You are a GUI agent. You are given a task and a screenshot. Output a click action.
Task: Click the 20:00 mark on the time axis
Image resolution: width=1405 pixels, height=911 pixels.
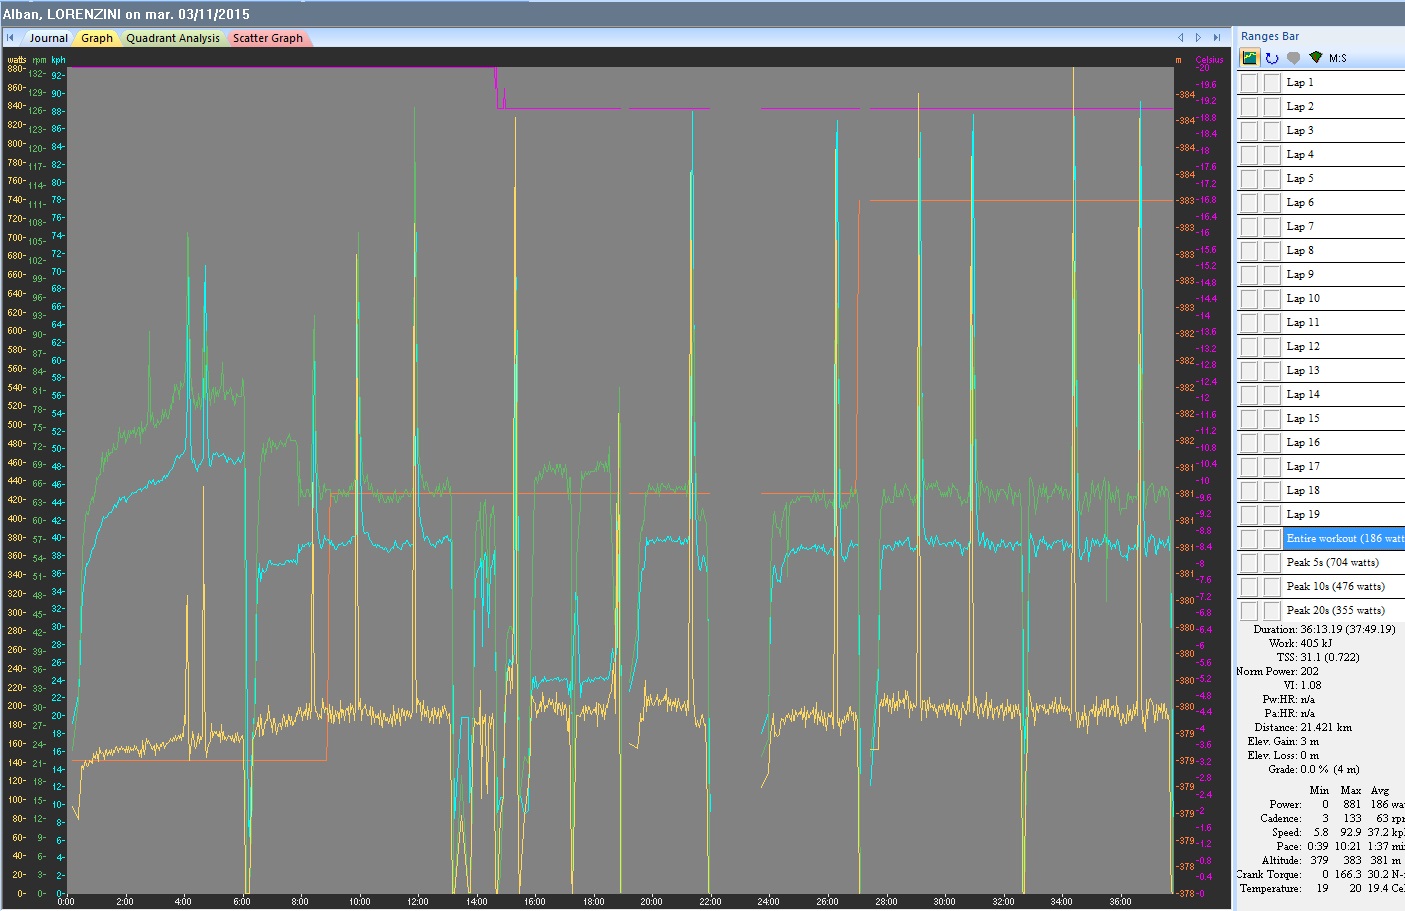point(651,901)
